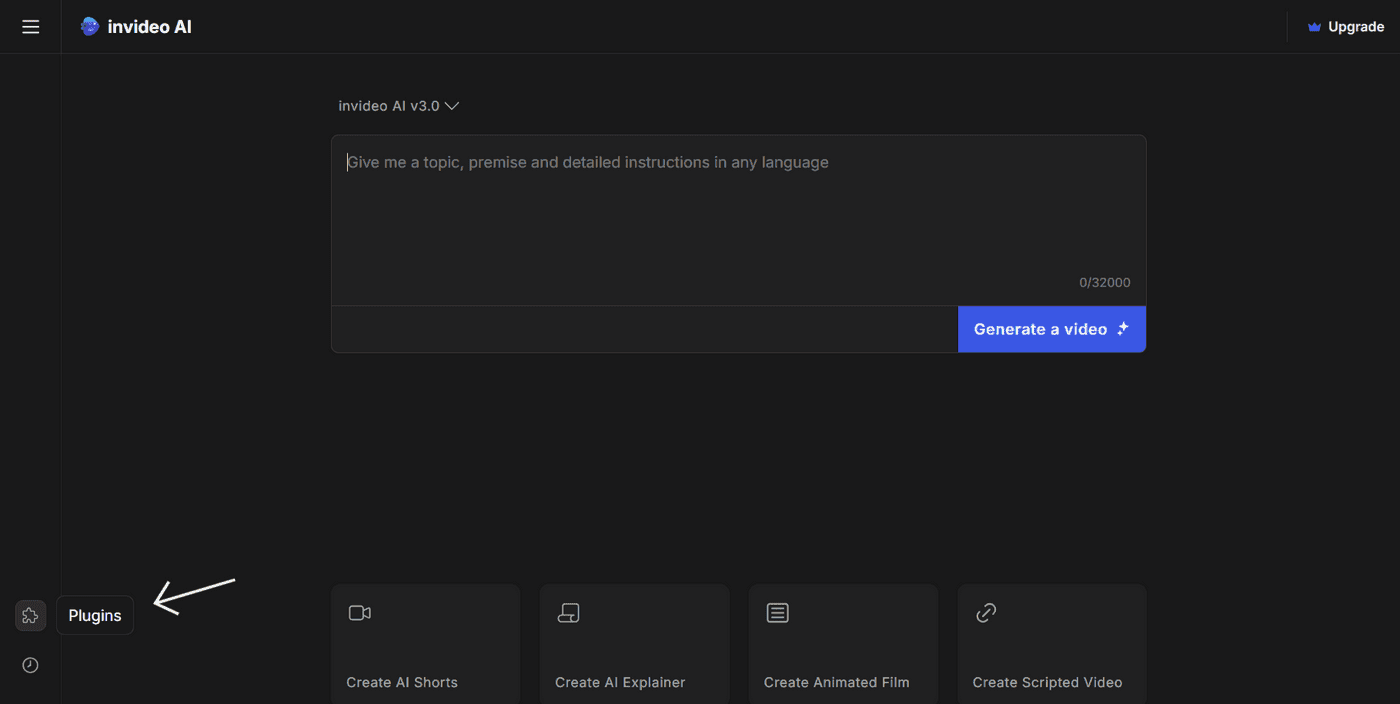The image size is (1400, 704).
Task: Click the chain-link Scripted Video icon
Action: coord(986,613)
